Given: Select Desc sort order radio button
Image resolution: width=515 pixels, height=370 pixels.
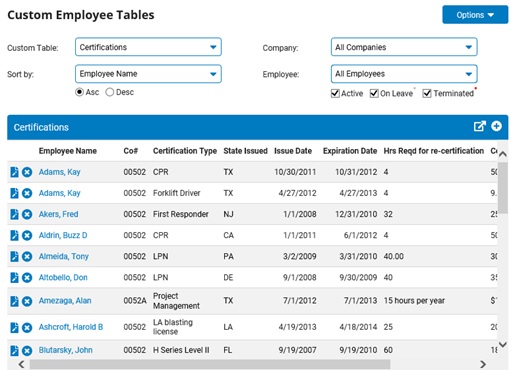Looking at the screenshot, I should point(110,92).
